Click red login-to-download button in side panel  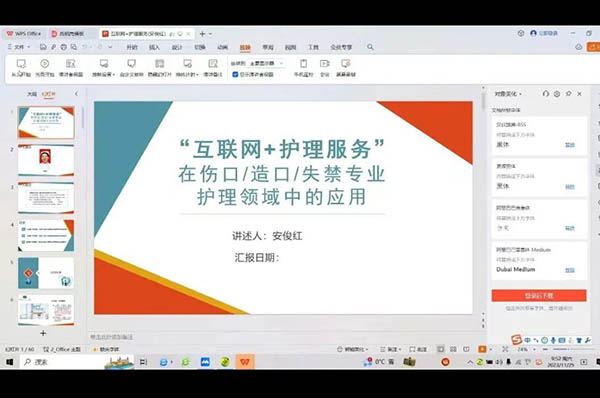point(539,295)
